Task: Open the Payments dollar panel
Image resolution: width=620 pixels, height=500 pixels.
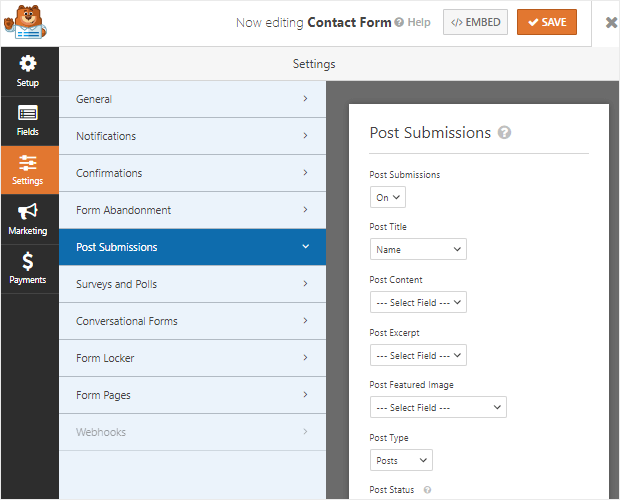Action: pyautogui.click(x=28, y=268)
